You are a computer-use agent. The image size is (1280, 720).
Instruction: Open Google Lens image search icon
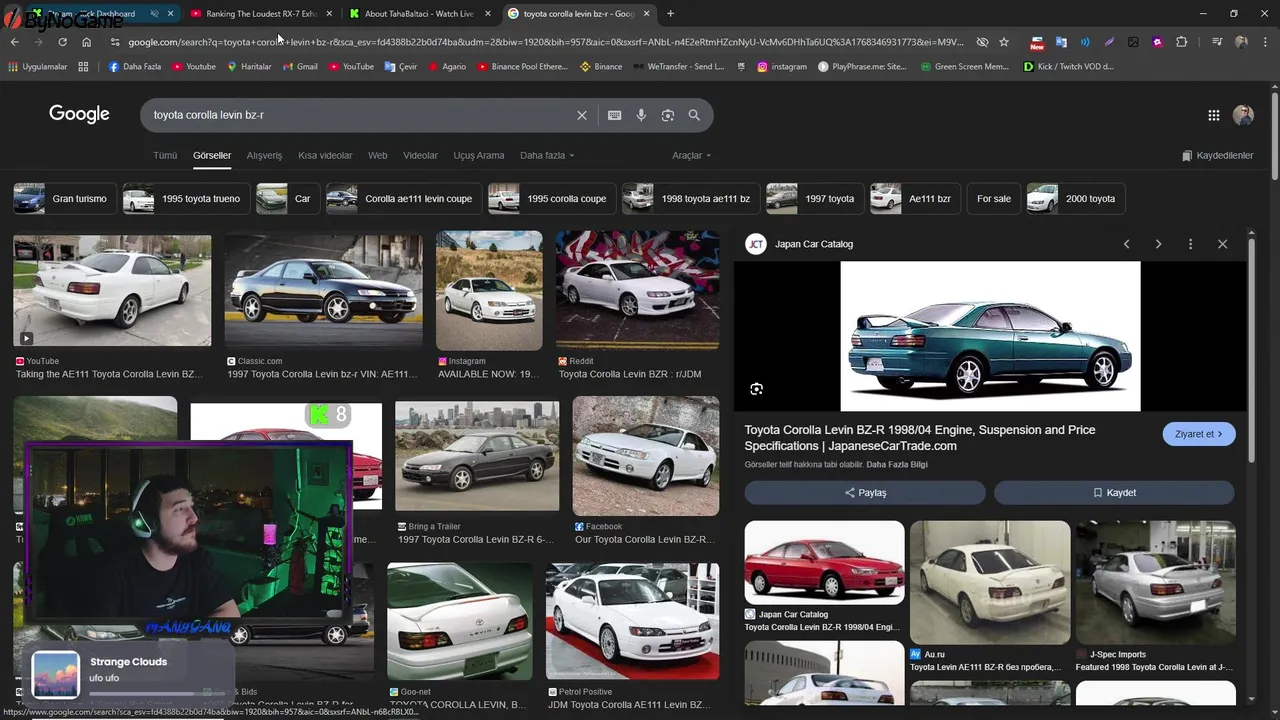pyautogui.click(x=667, y=115)
